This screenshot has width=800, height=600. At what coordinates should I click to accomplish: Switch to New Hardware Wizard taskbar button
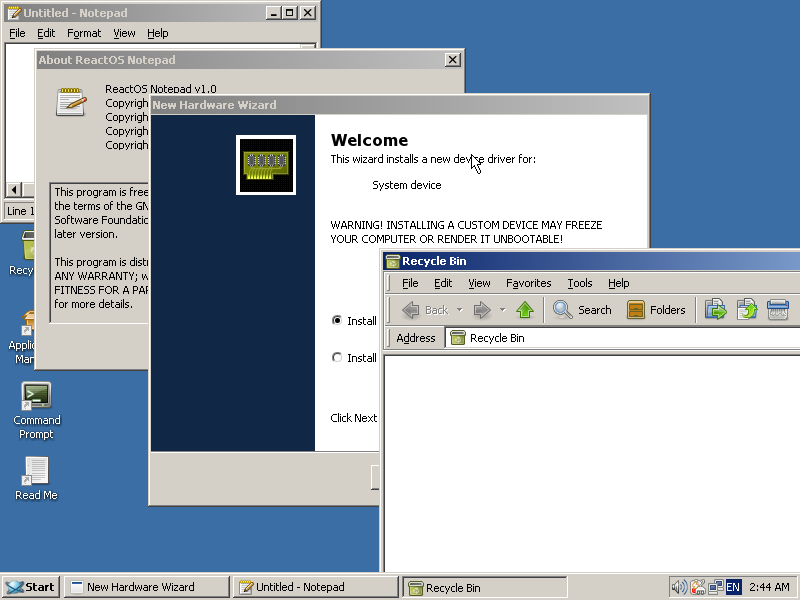(x=146, y=587)
